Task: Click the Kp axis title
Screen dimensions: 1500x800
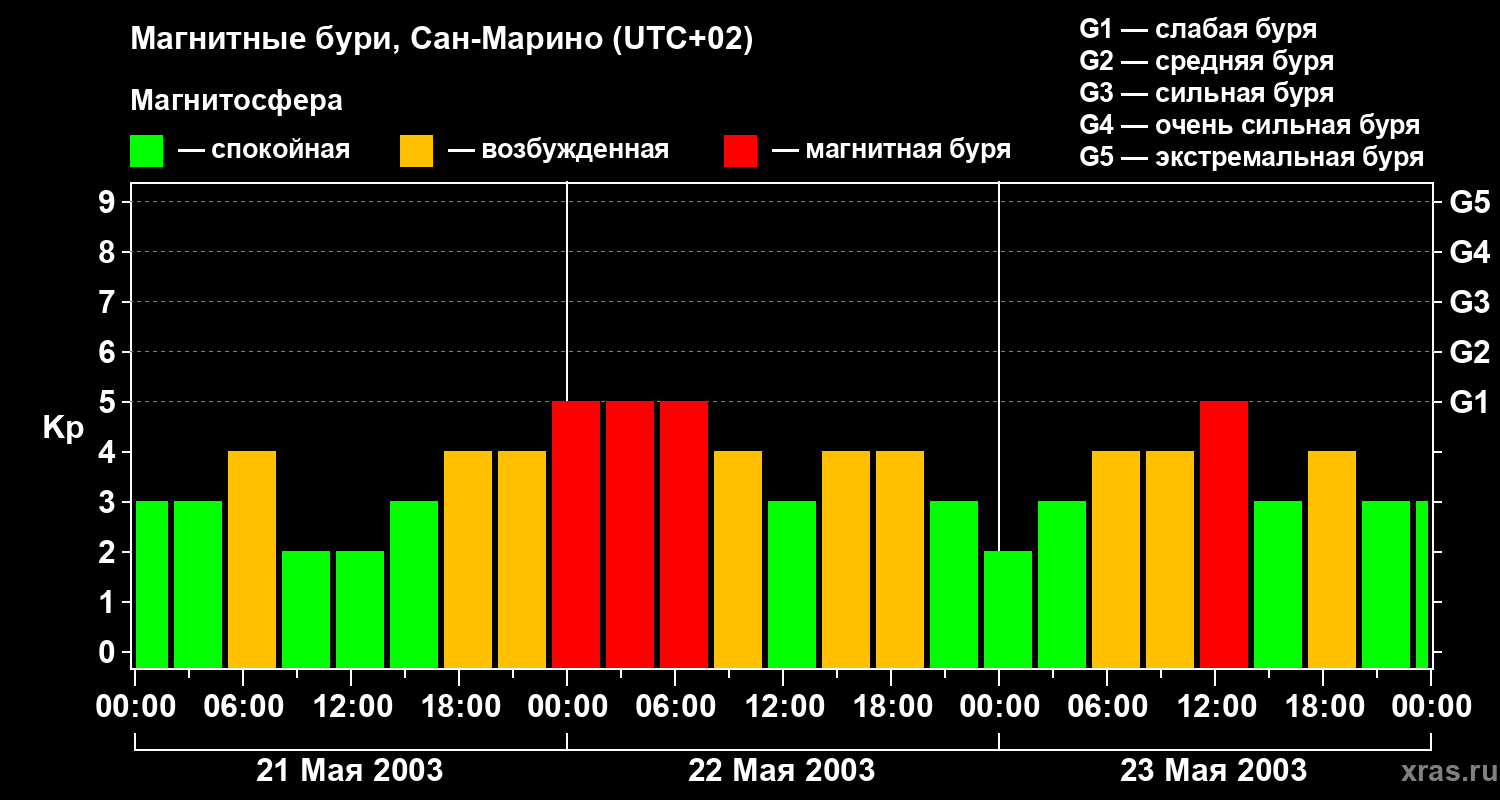Action: pos(63,428)
